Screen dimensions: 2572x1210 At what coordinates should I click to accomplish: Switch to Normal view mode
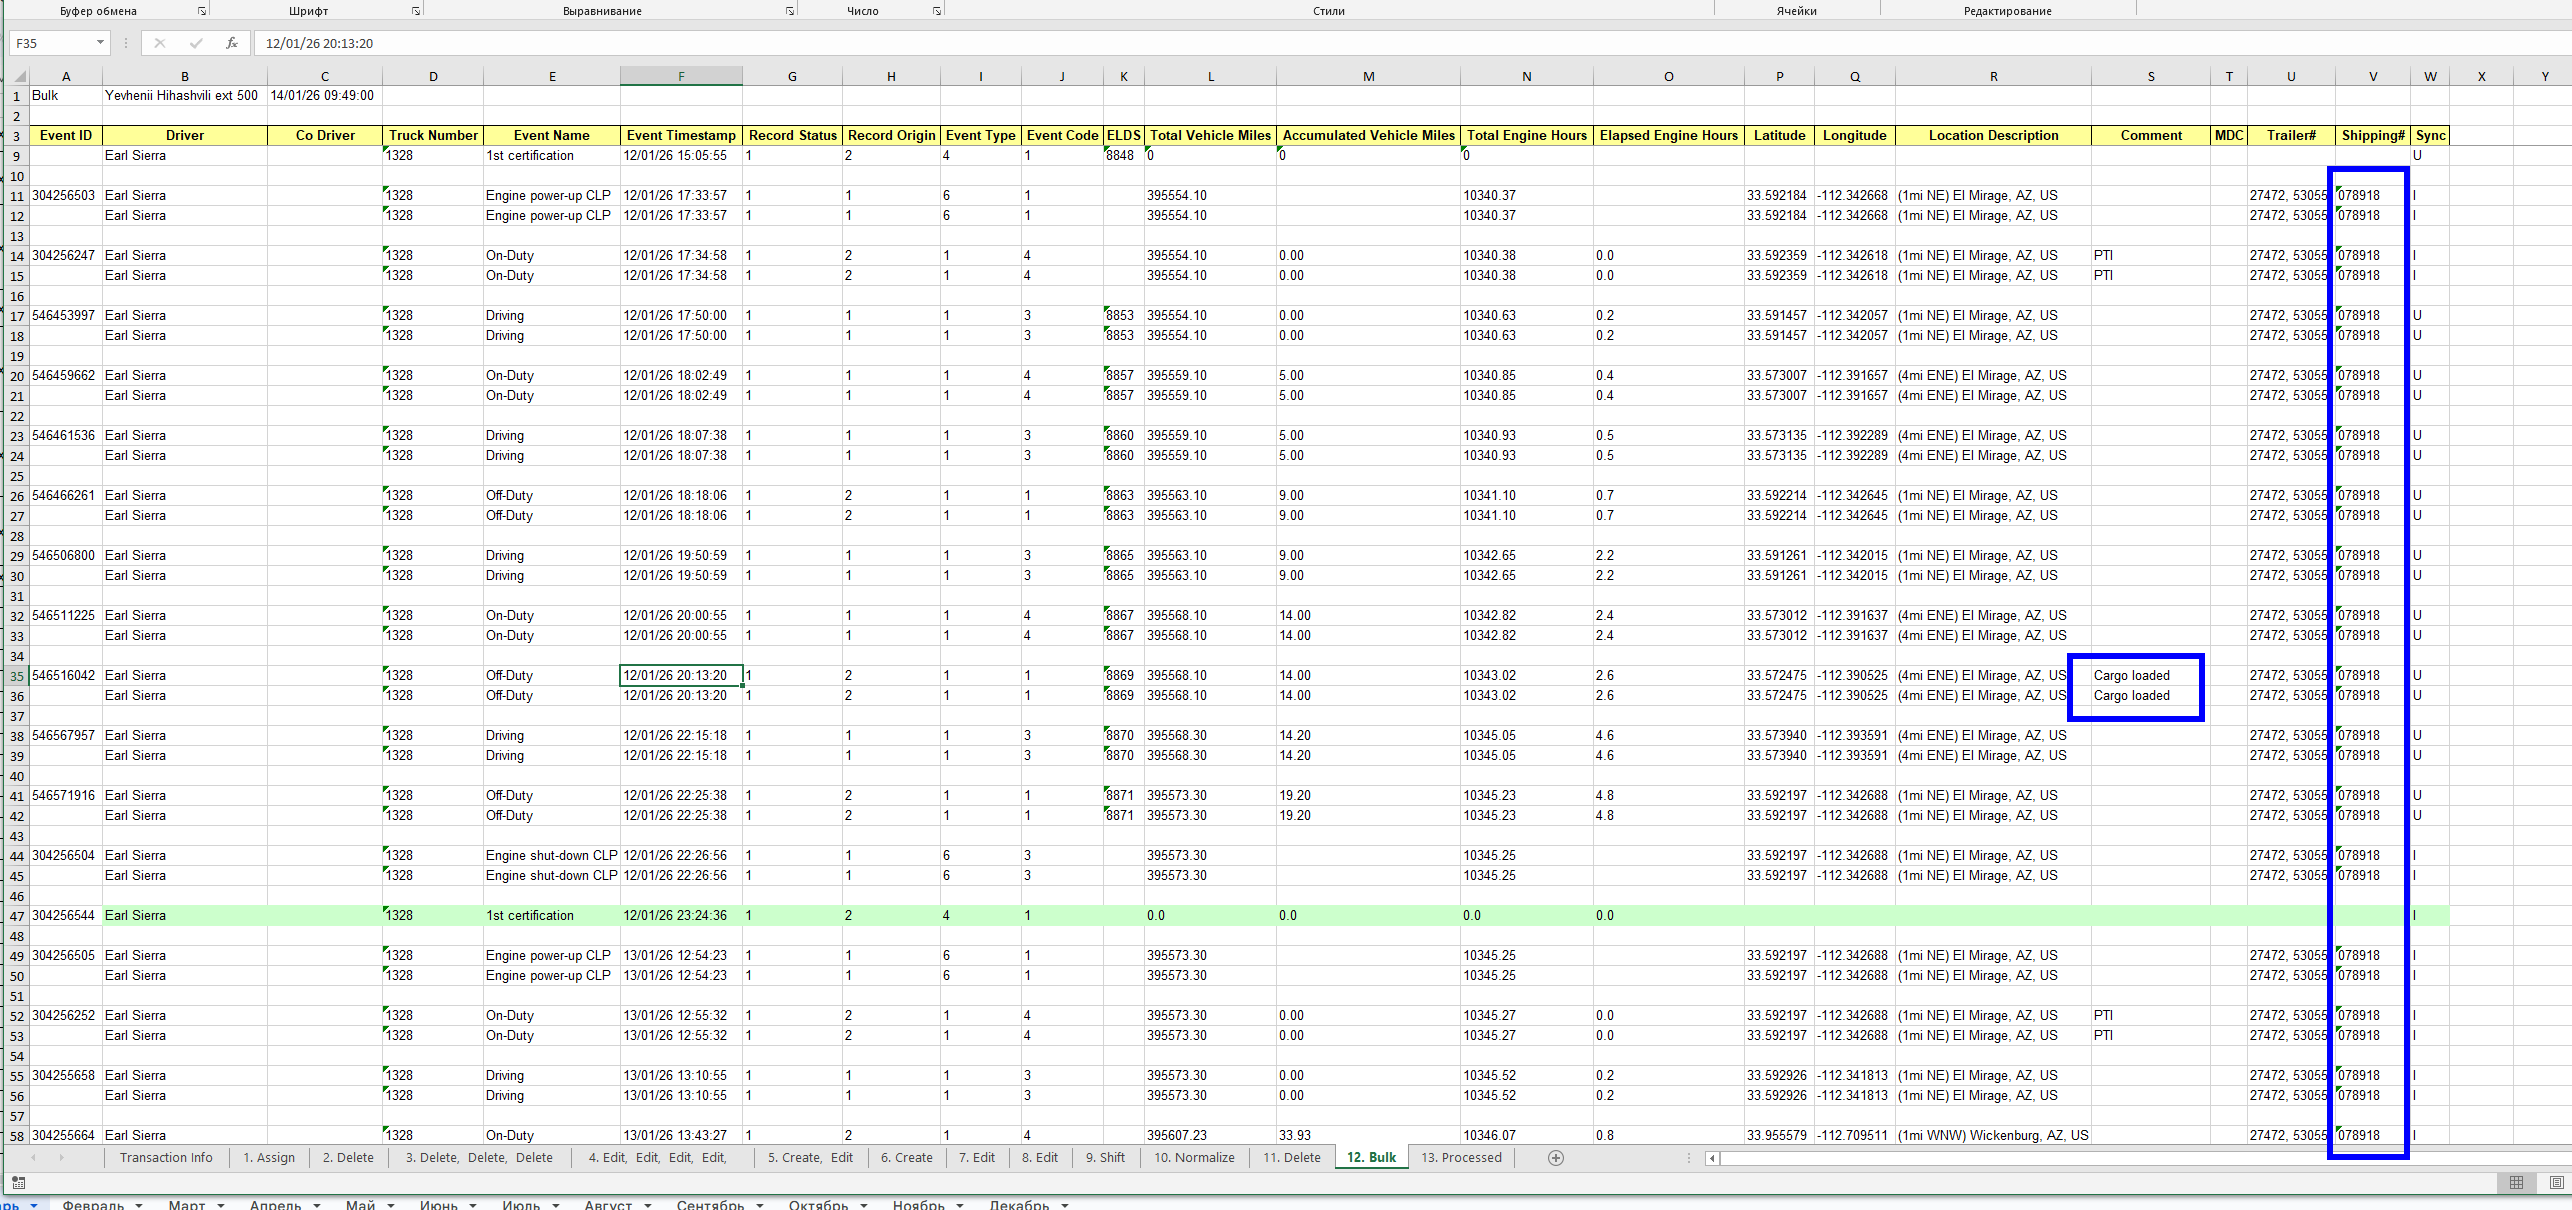click(2516, 1182)
